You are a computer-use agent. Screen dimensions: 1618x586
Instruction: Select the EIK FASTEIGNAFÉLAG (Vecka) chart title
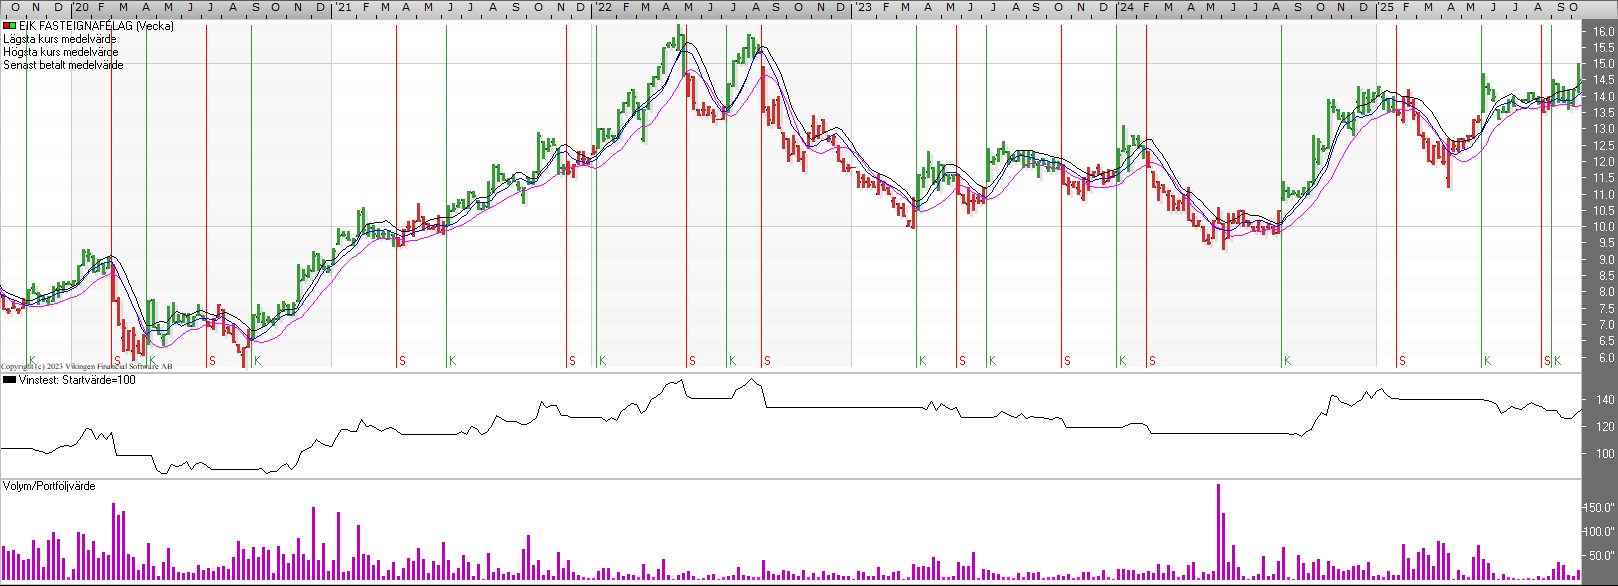click(96, 26)
